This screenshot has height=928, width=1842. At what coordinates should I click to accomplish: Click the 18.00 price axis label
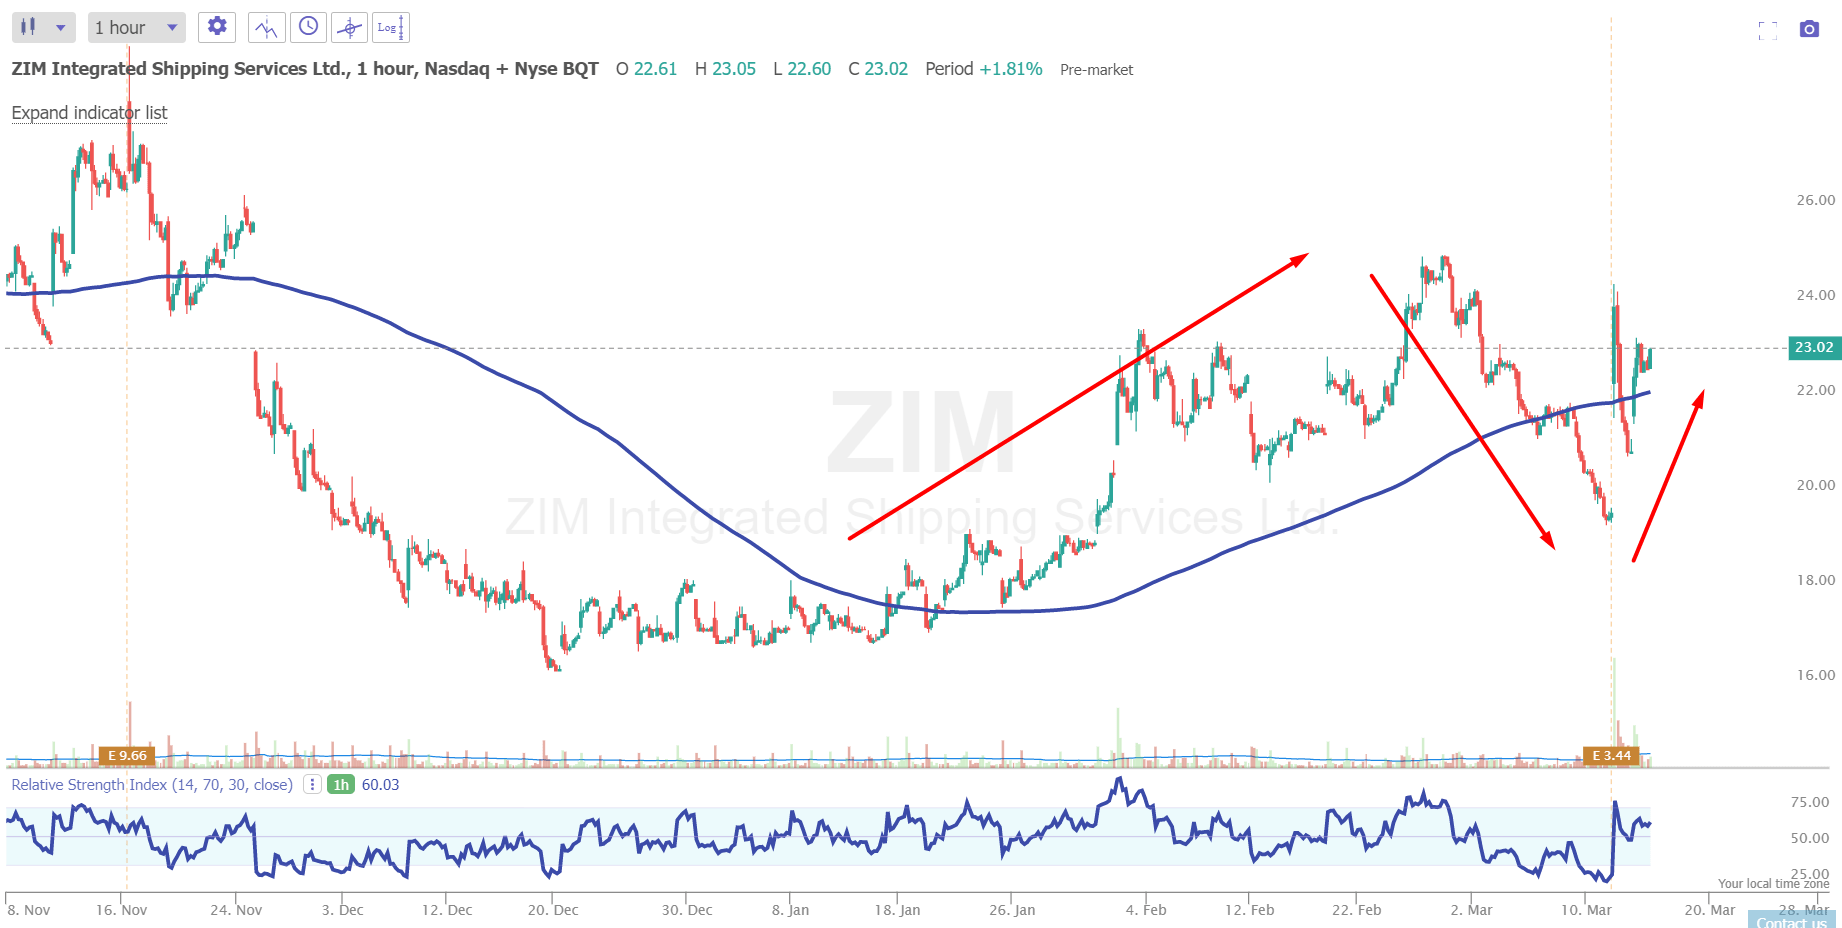(x=1816, y=580)
